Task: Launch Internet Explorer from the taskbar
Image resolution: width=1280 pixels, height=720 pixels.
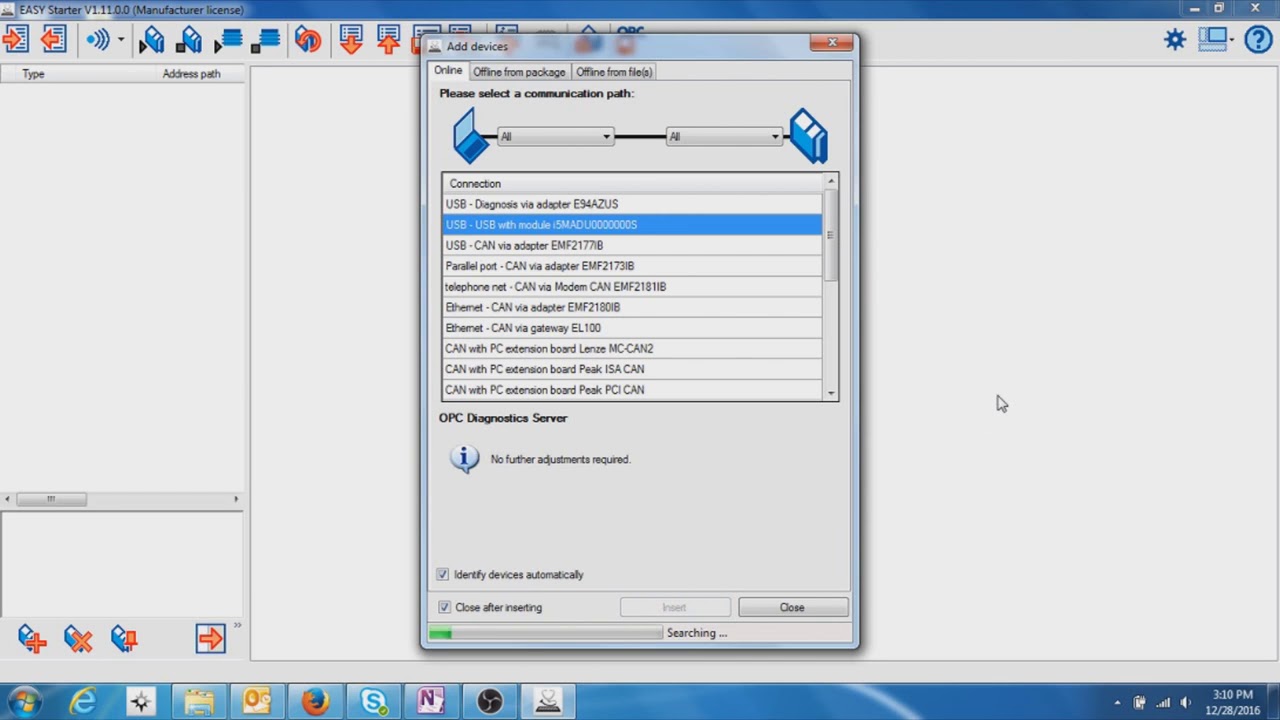Action: (82, 702)
